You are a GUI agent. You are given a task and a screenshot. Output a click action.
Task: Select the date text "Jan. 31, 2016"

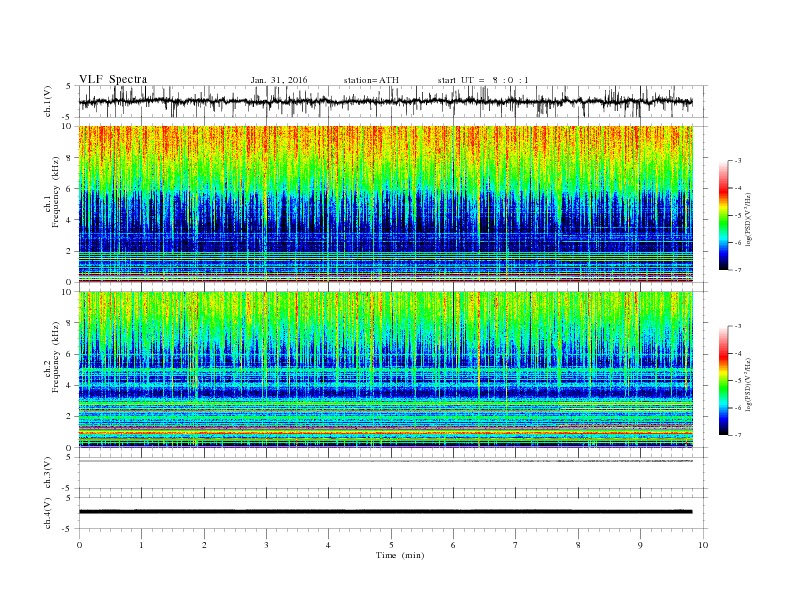[279, 80]
